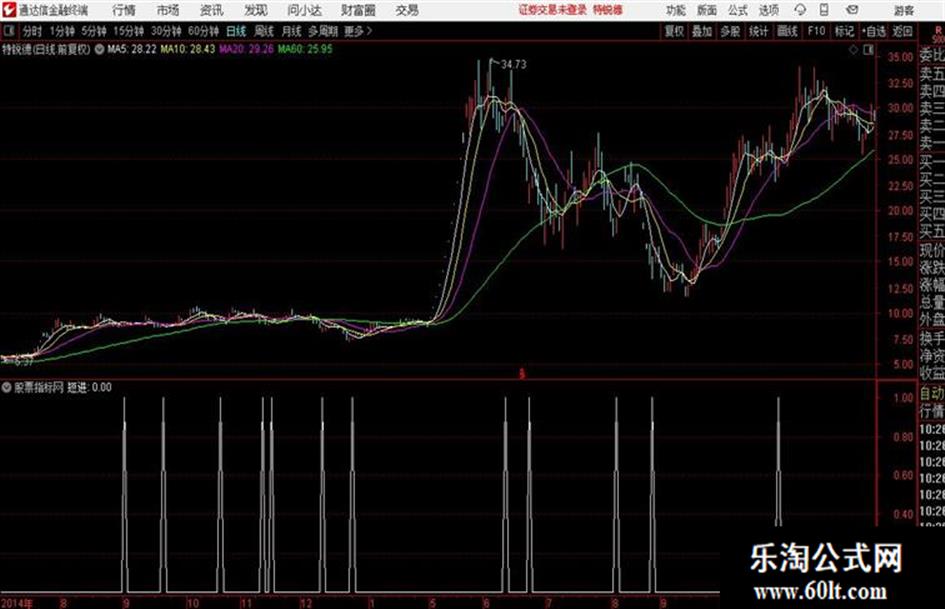
Task: Switch to 月线 monthly tab
Action: coord(292,31)
